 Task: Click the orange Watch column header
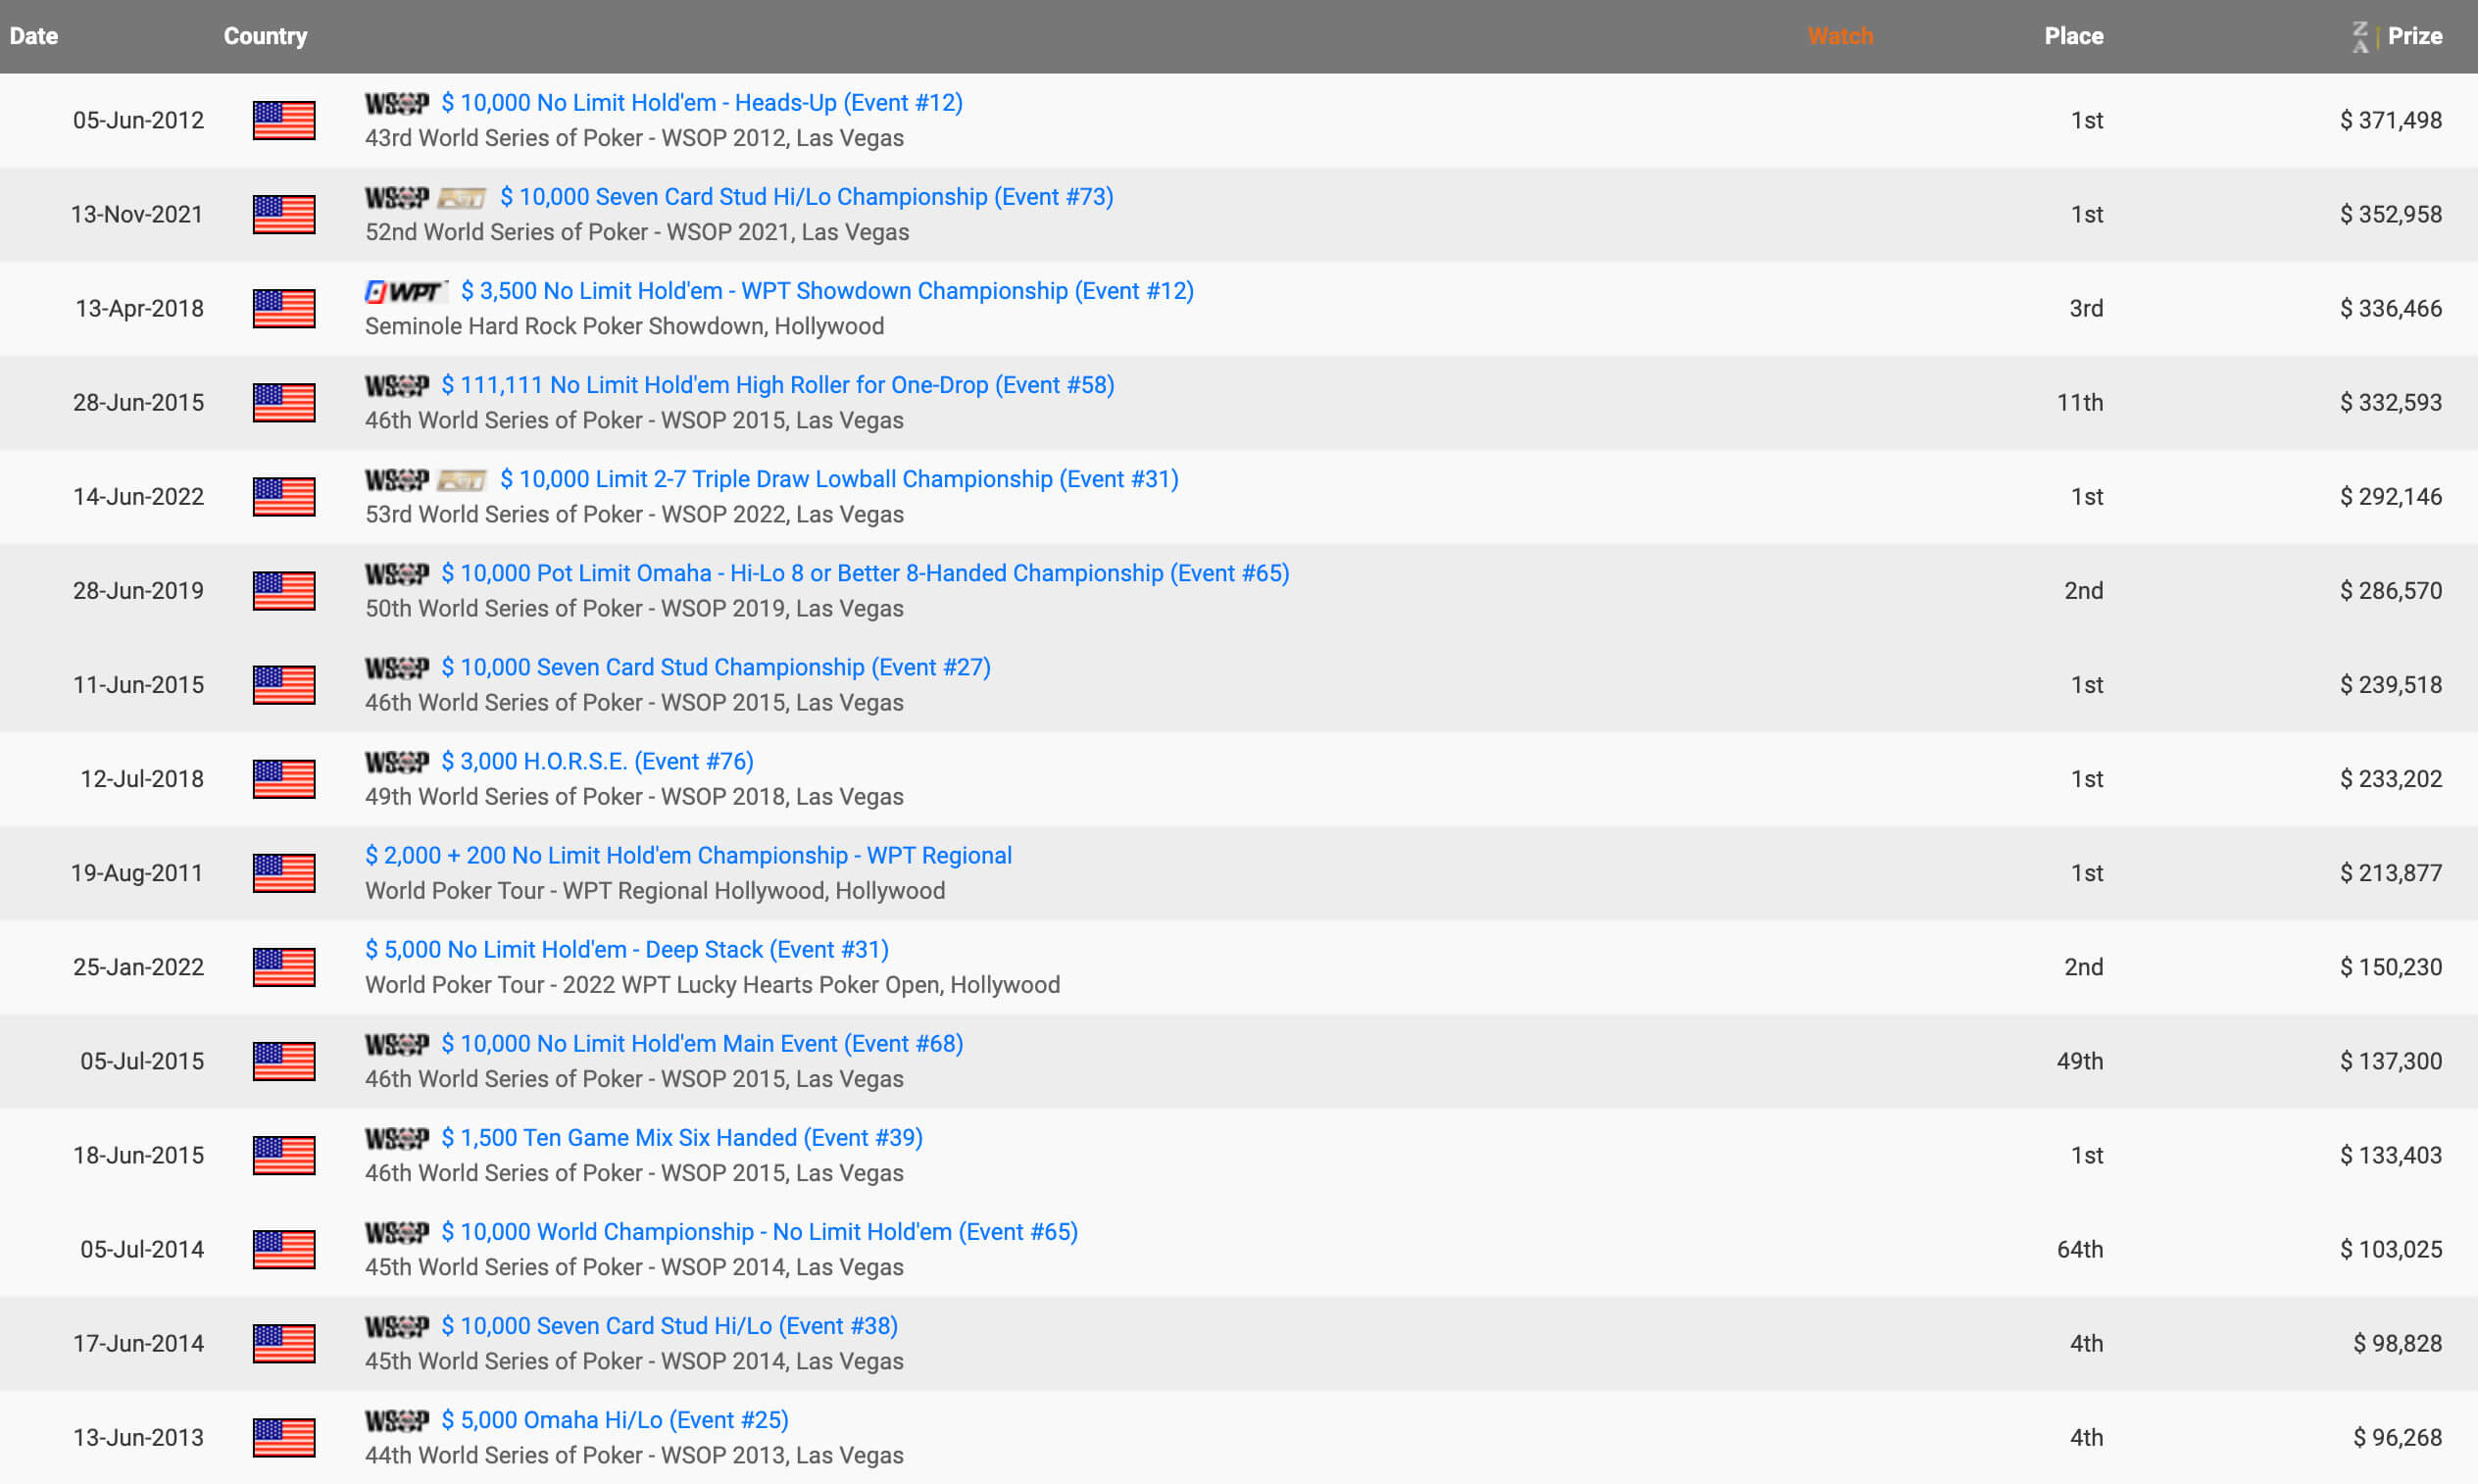[x=1839, y=36]
